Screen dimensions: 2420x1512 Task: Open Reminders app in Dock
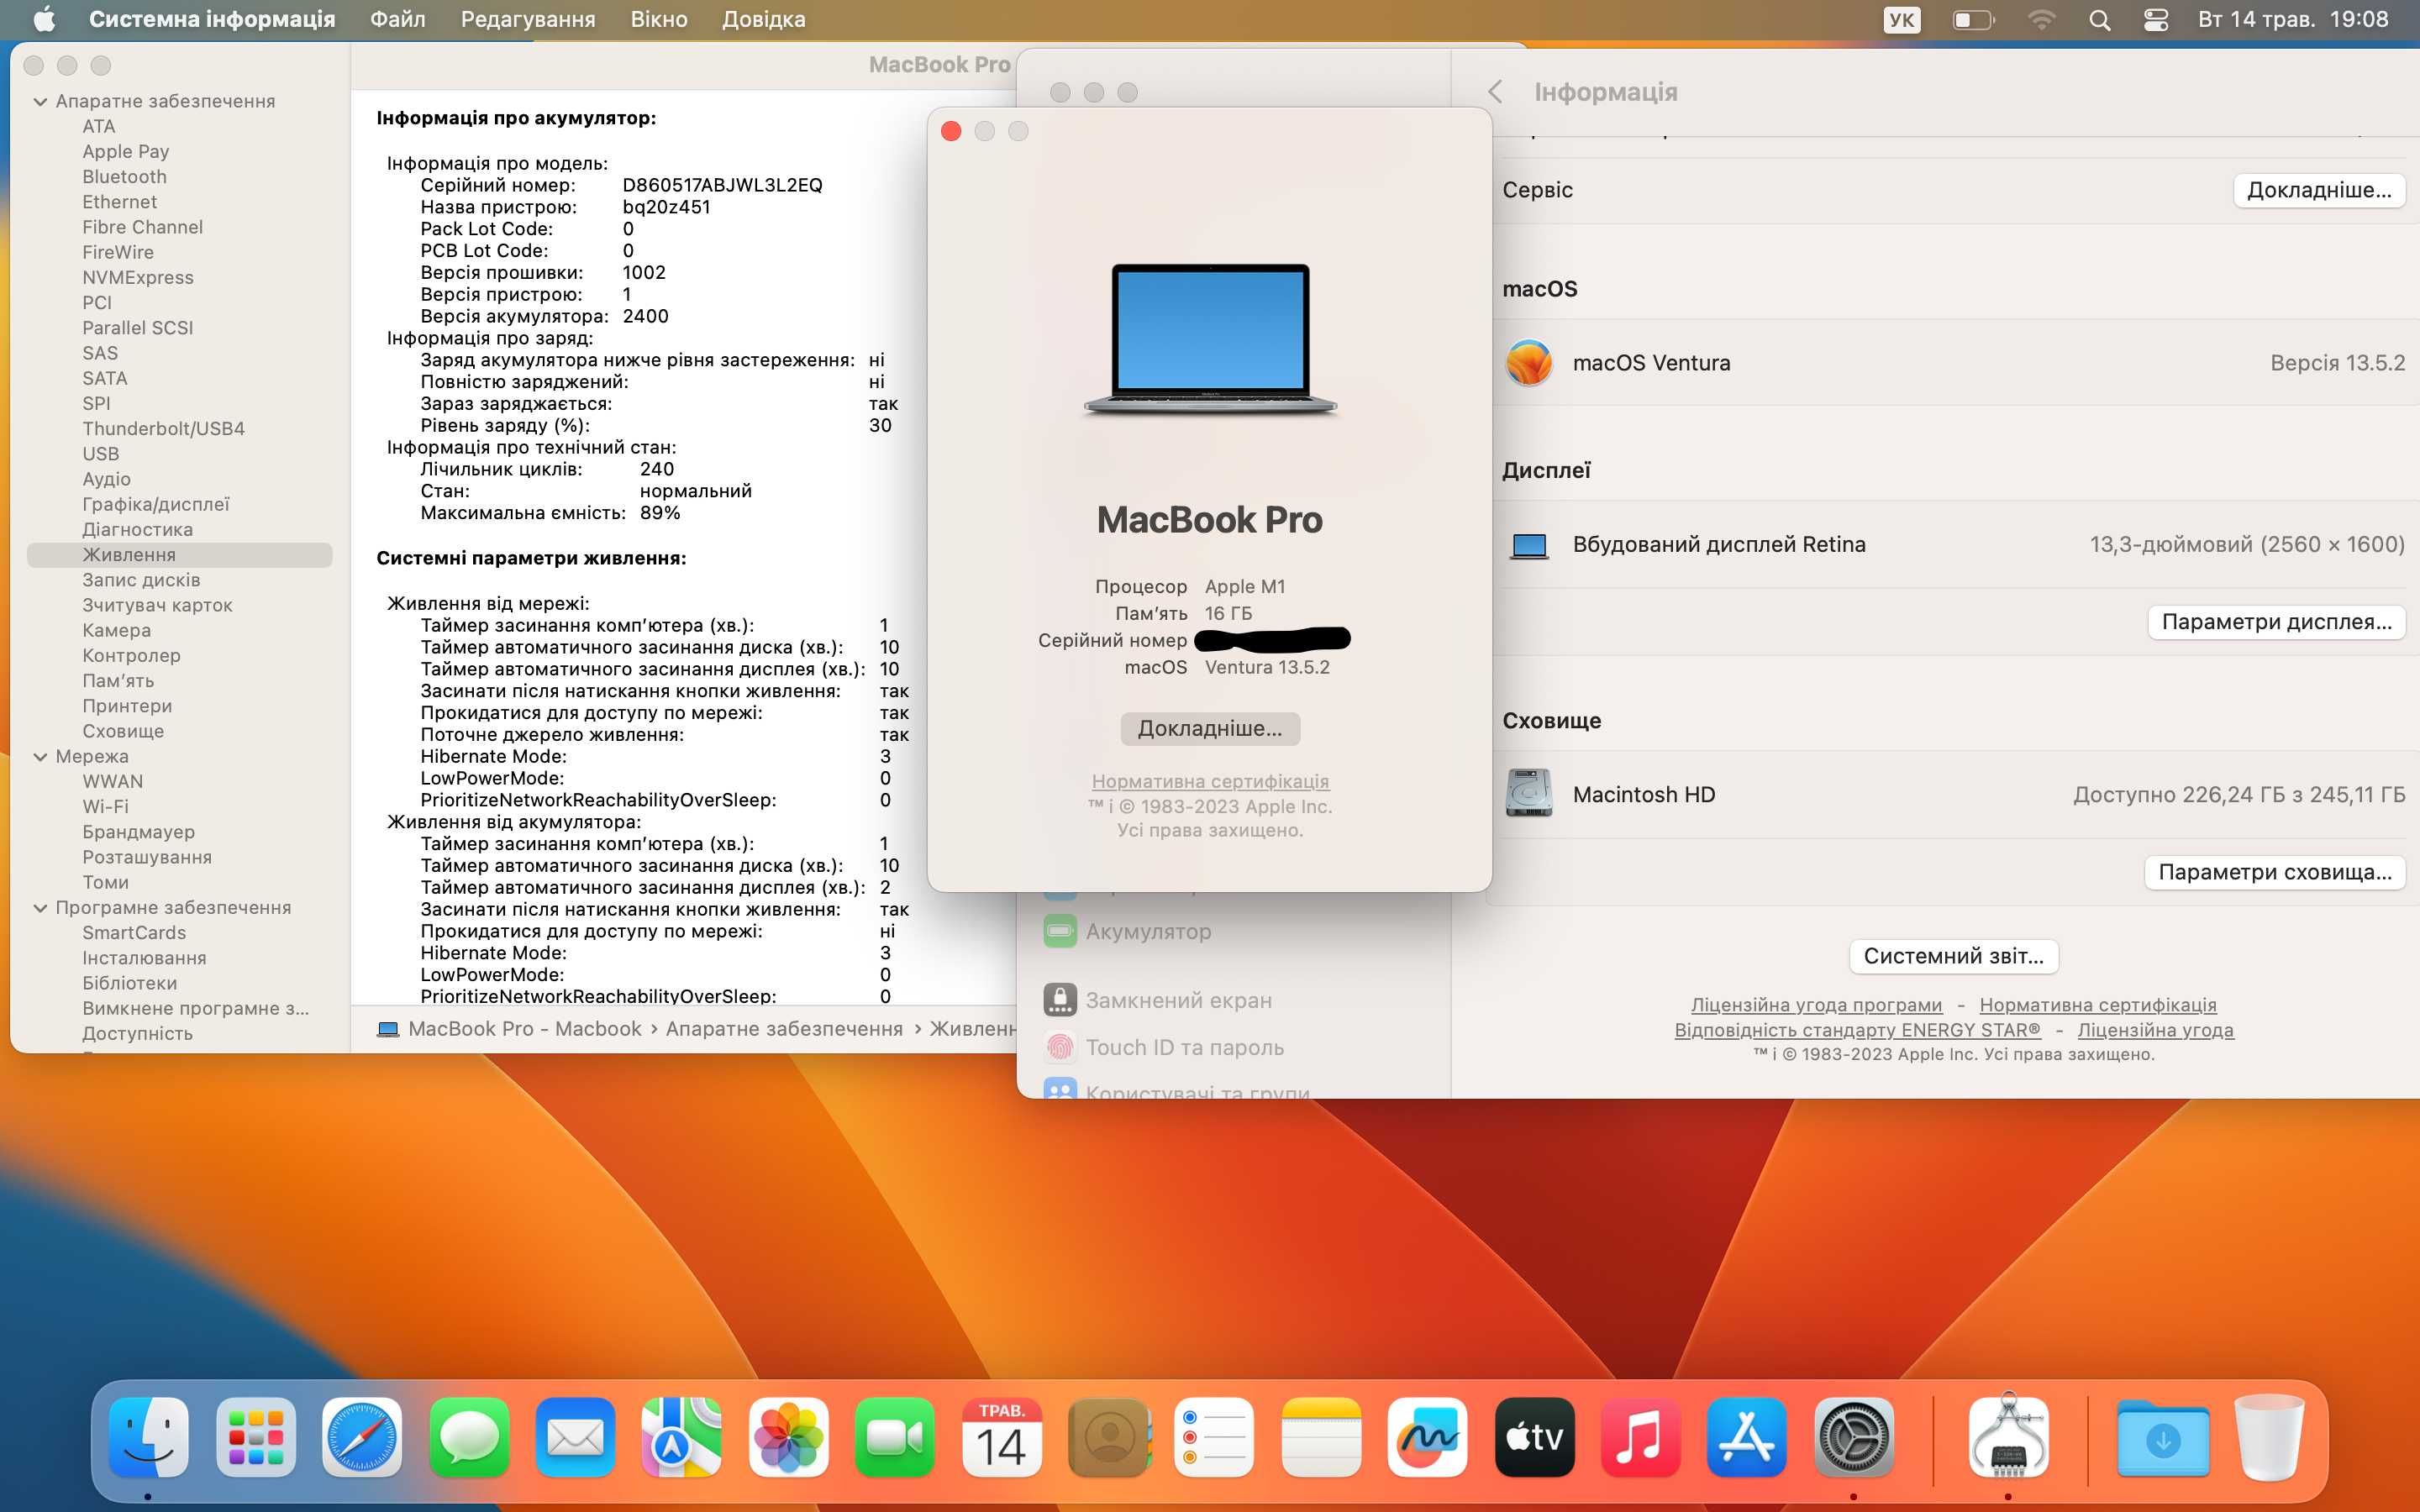pos(1214,1437)
